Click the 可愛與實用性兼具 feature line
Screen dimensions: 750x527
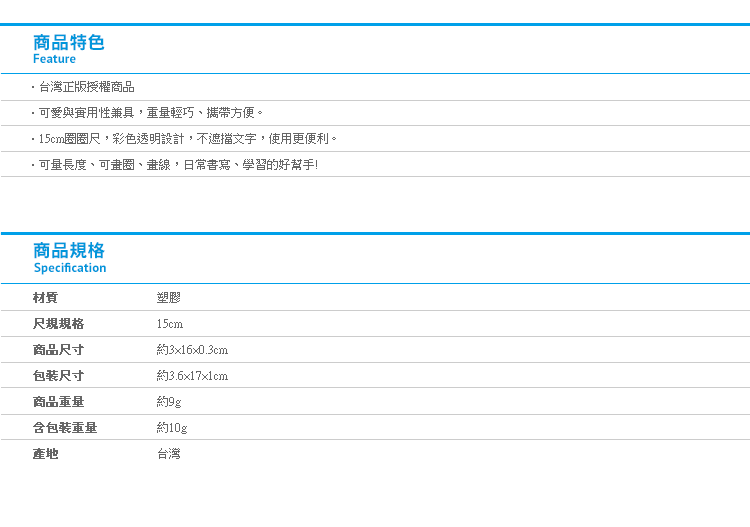point(150,113)
